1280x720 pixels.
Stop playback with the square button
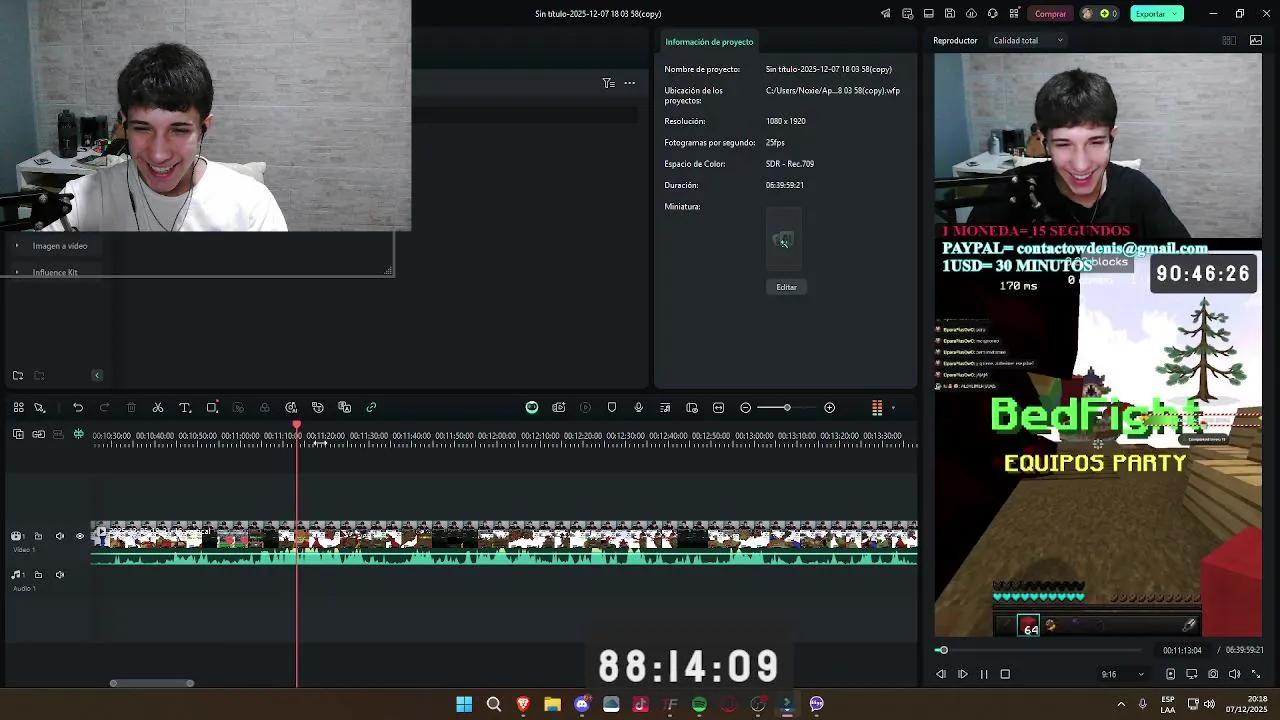[1005, 675]
